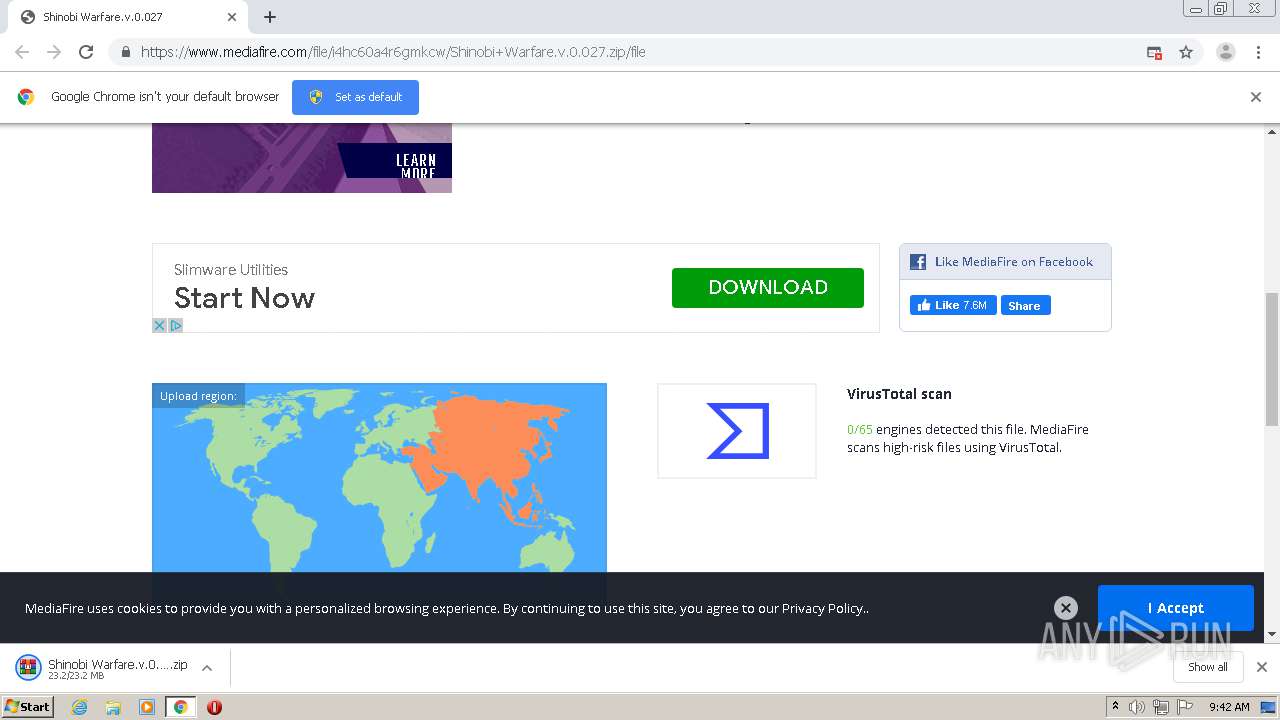Click Show all downloads
The image size is (1280, 720).
[x=1208, y=667]
